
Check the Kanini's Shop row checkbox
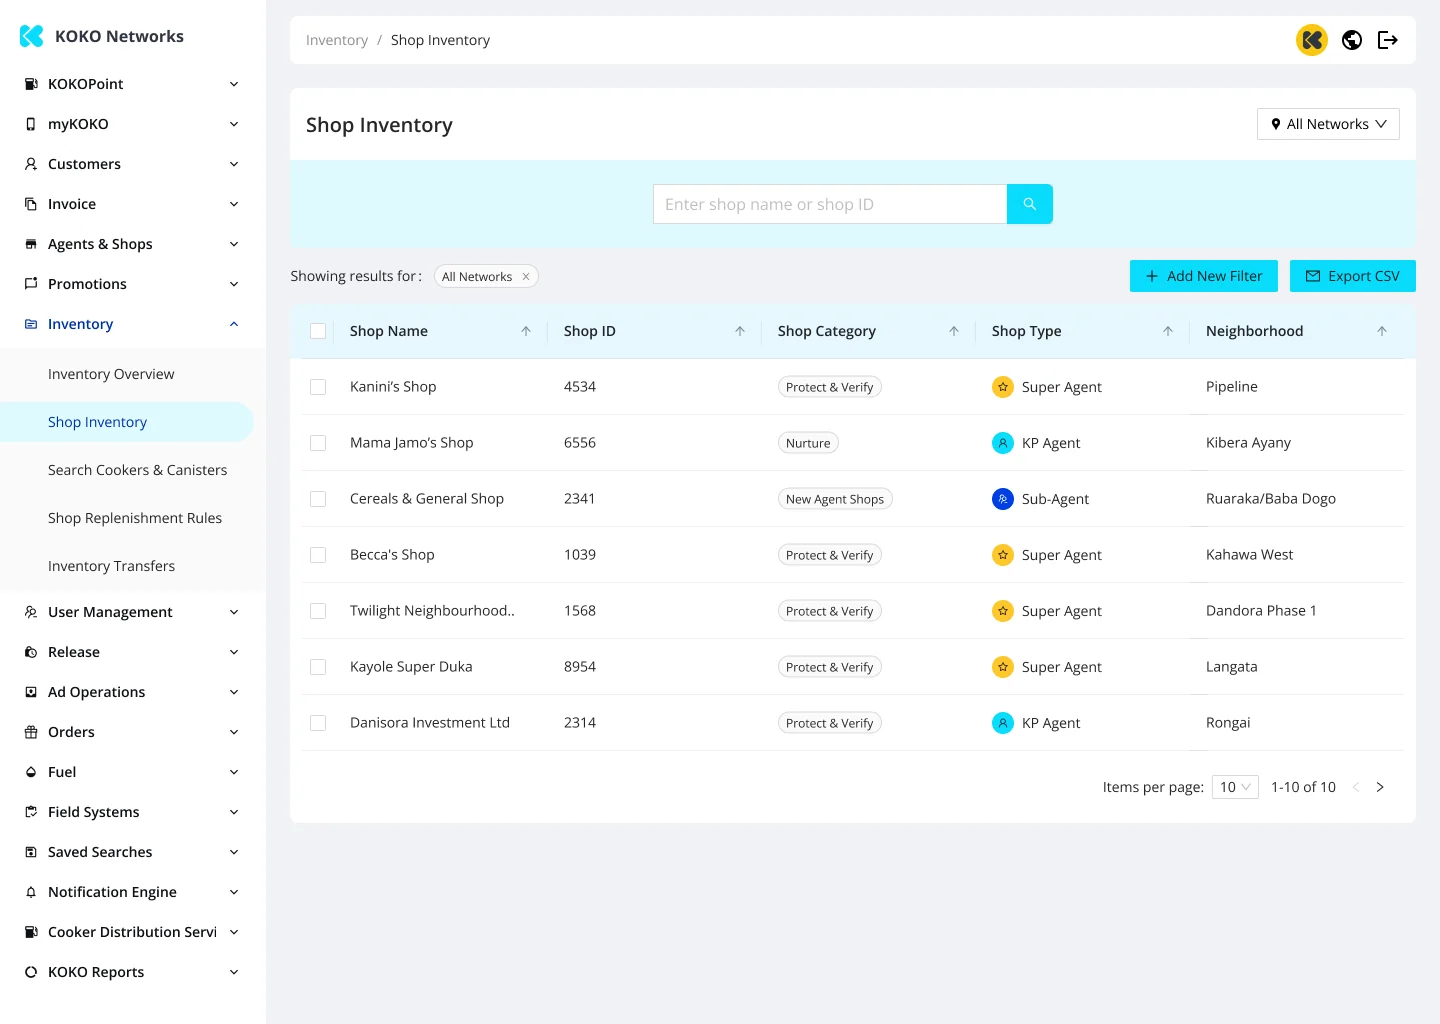click(318, 387)
